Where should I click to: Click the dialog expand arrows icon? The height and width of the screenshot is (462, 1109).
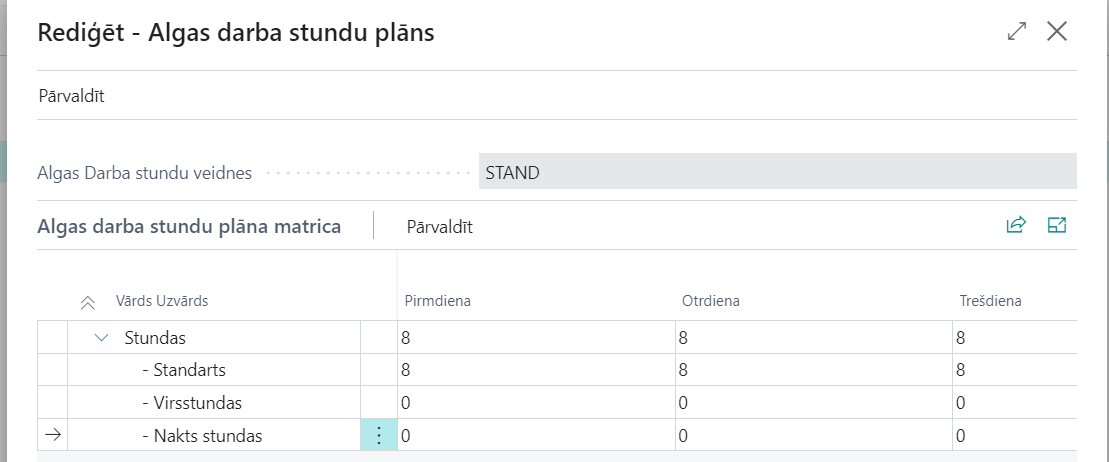tap(1017, 32)
